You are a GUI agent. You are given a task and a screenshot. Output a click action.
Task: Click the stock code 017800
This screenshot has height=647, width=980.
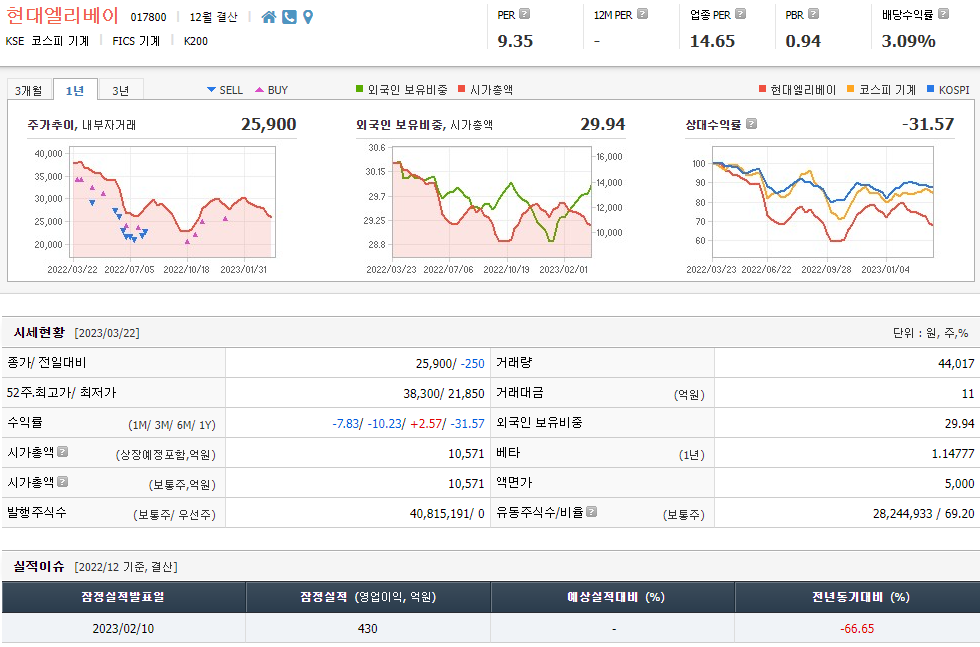click(148, 18)
